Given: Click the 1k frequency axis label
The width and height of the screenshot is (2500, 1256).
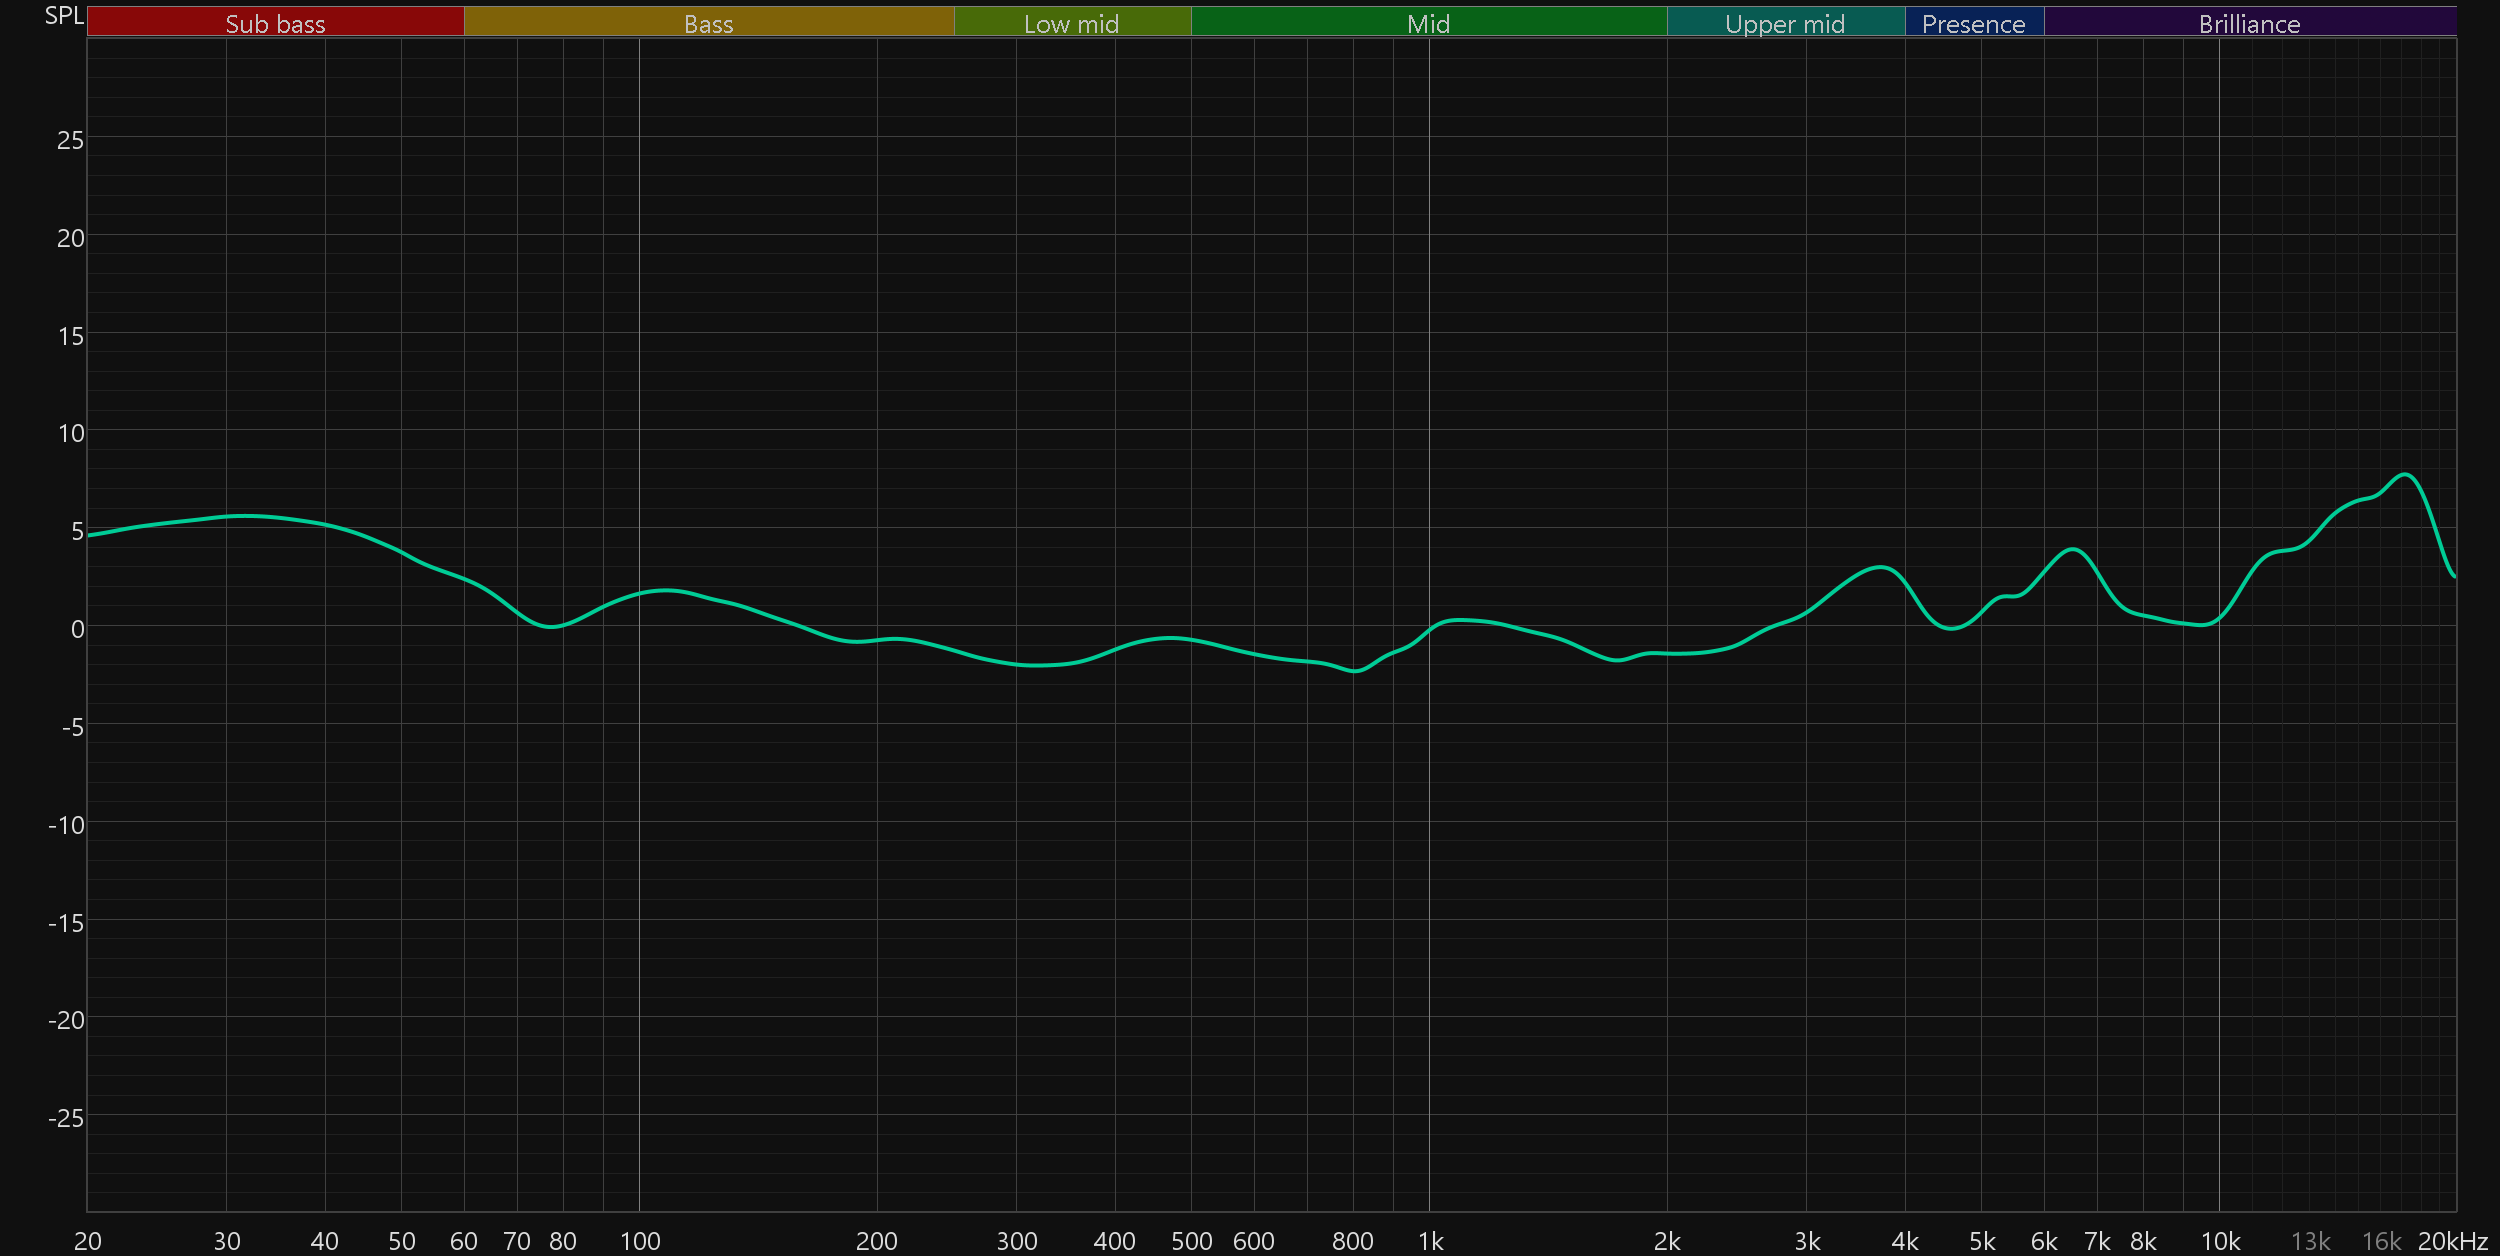Looking at the screenshot, I should pos(1430,1241).
